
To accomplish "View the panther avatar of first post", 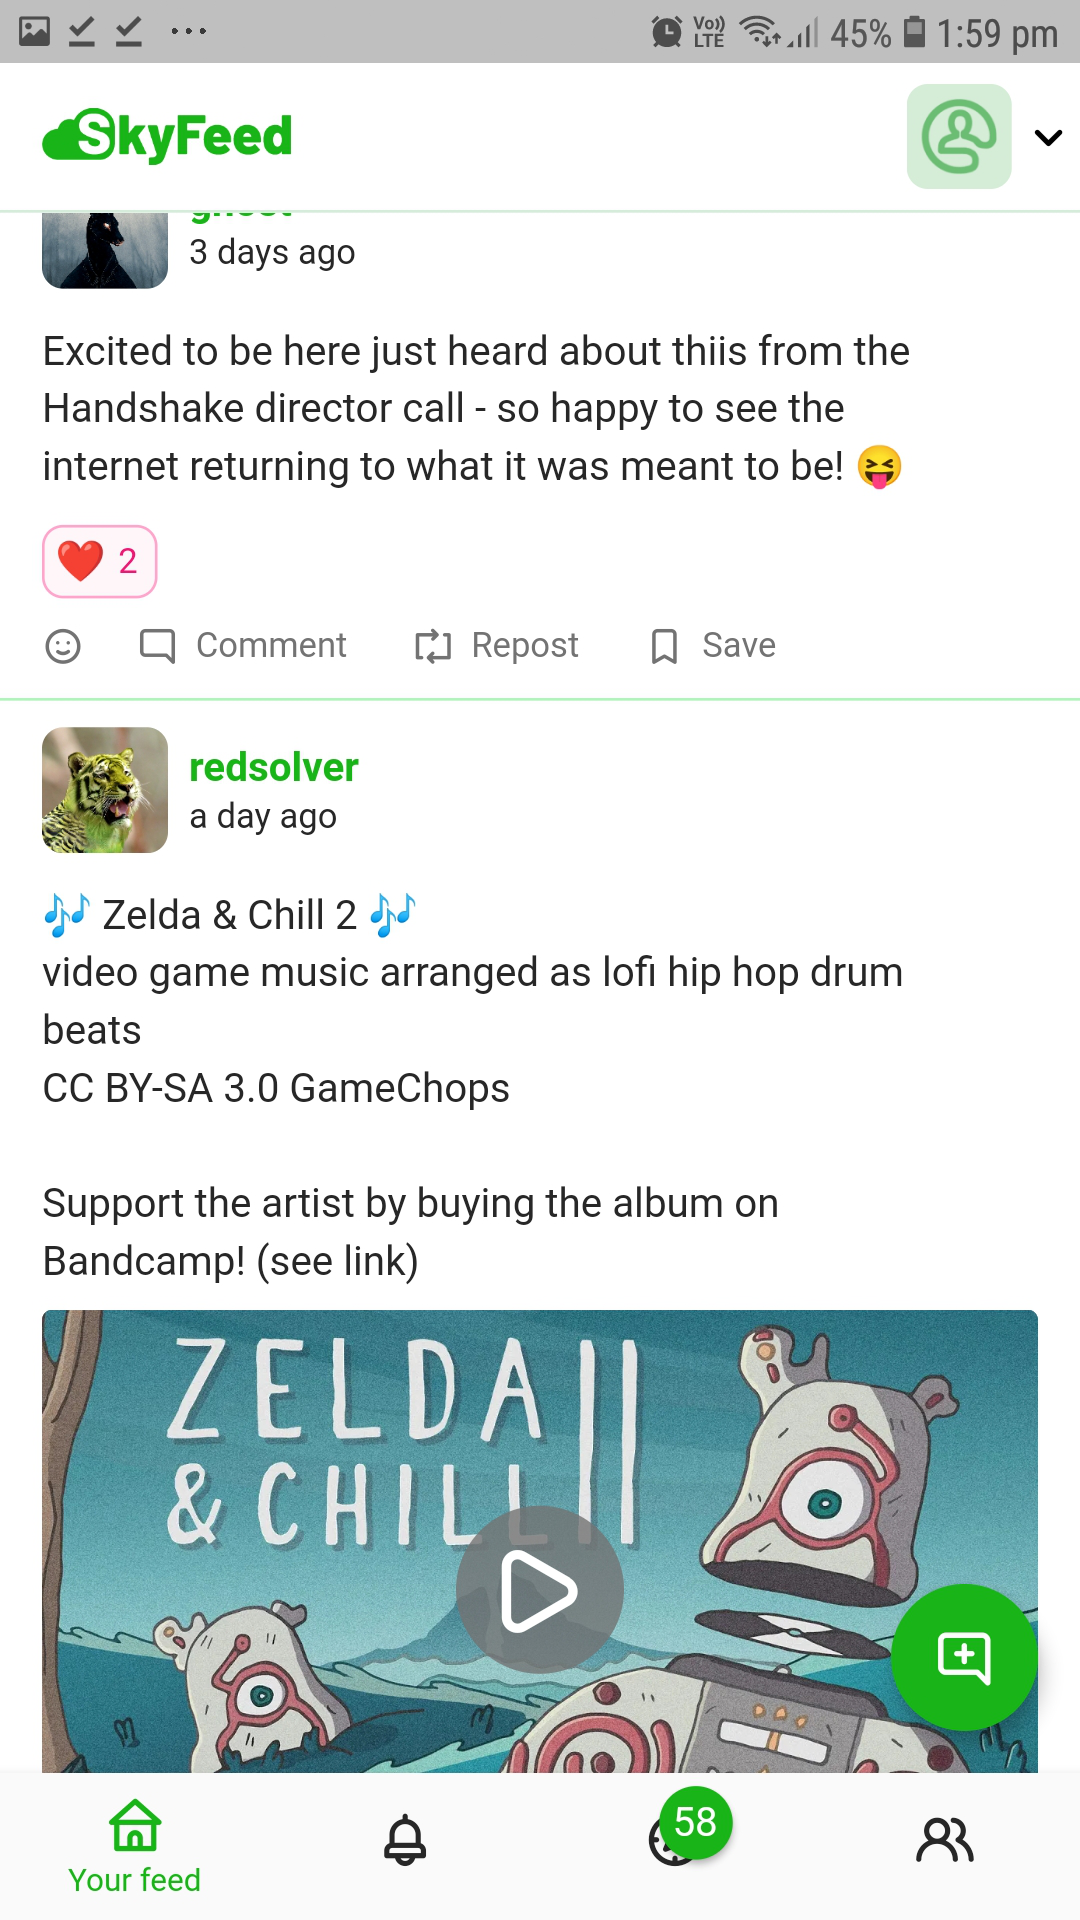I will coord(105,250).
